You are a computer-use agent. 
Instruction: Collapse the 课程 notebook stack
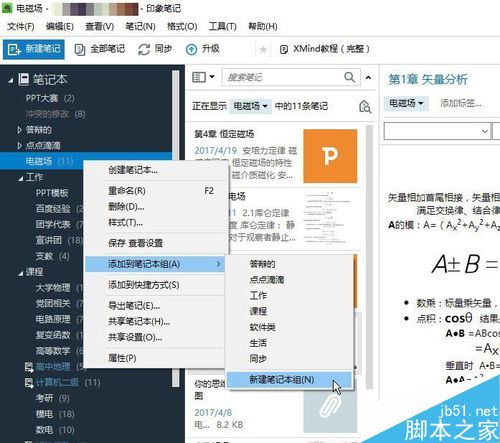coord(21,273)
